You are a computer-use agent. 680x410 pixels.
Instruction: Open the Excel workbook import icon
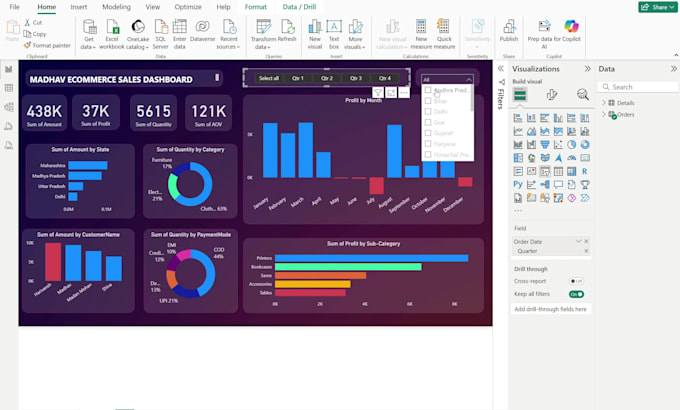[112, 27]
